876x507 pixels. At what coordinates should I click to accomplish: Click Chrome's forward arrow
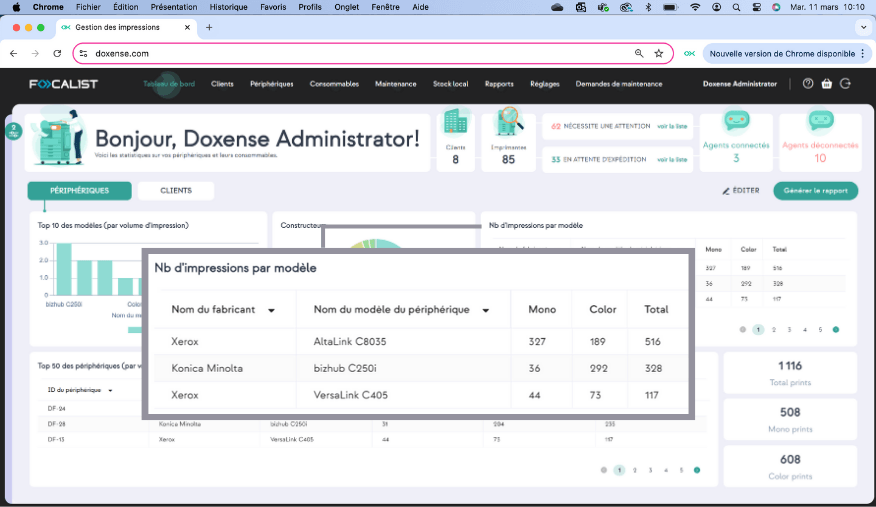(35, 54)
